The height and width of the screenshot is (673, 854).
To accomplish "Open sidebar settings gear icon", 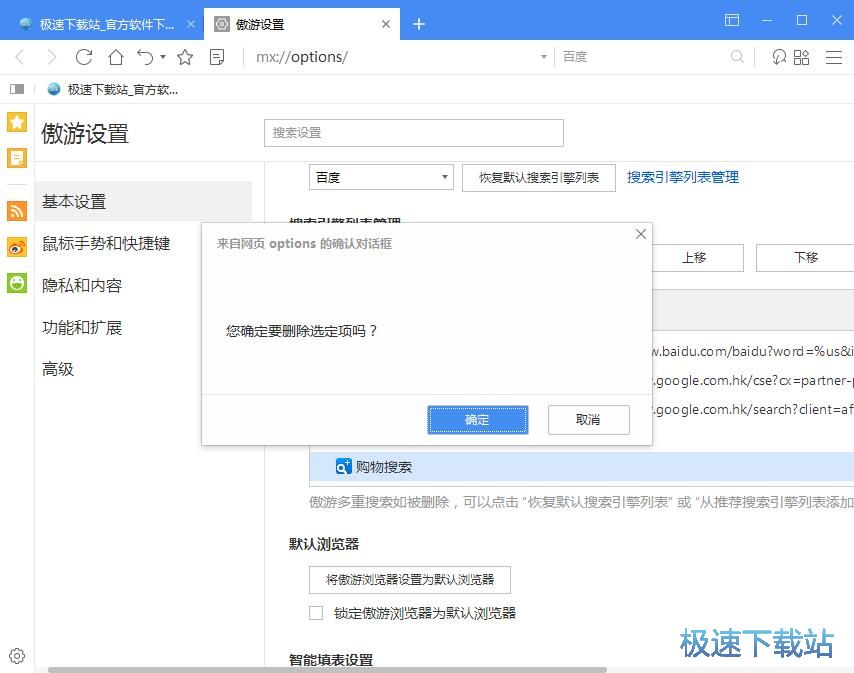I will point(17,656).
